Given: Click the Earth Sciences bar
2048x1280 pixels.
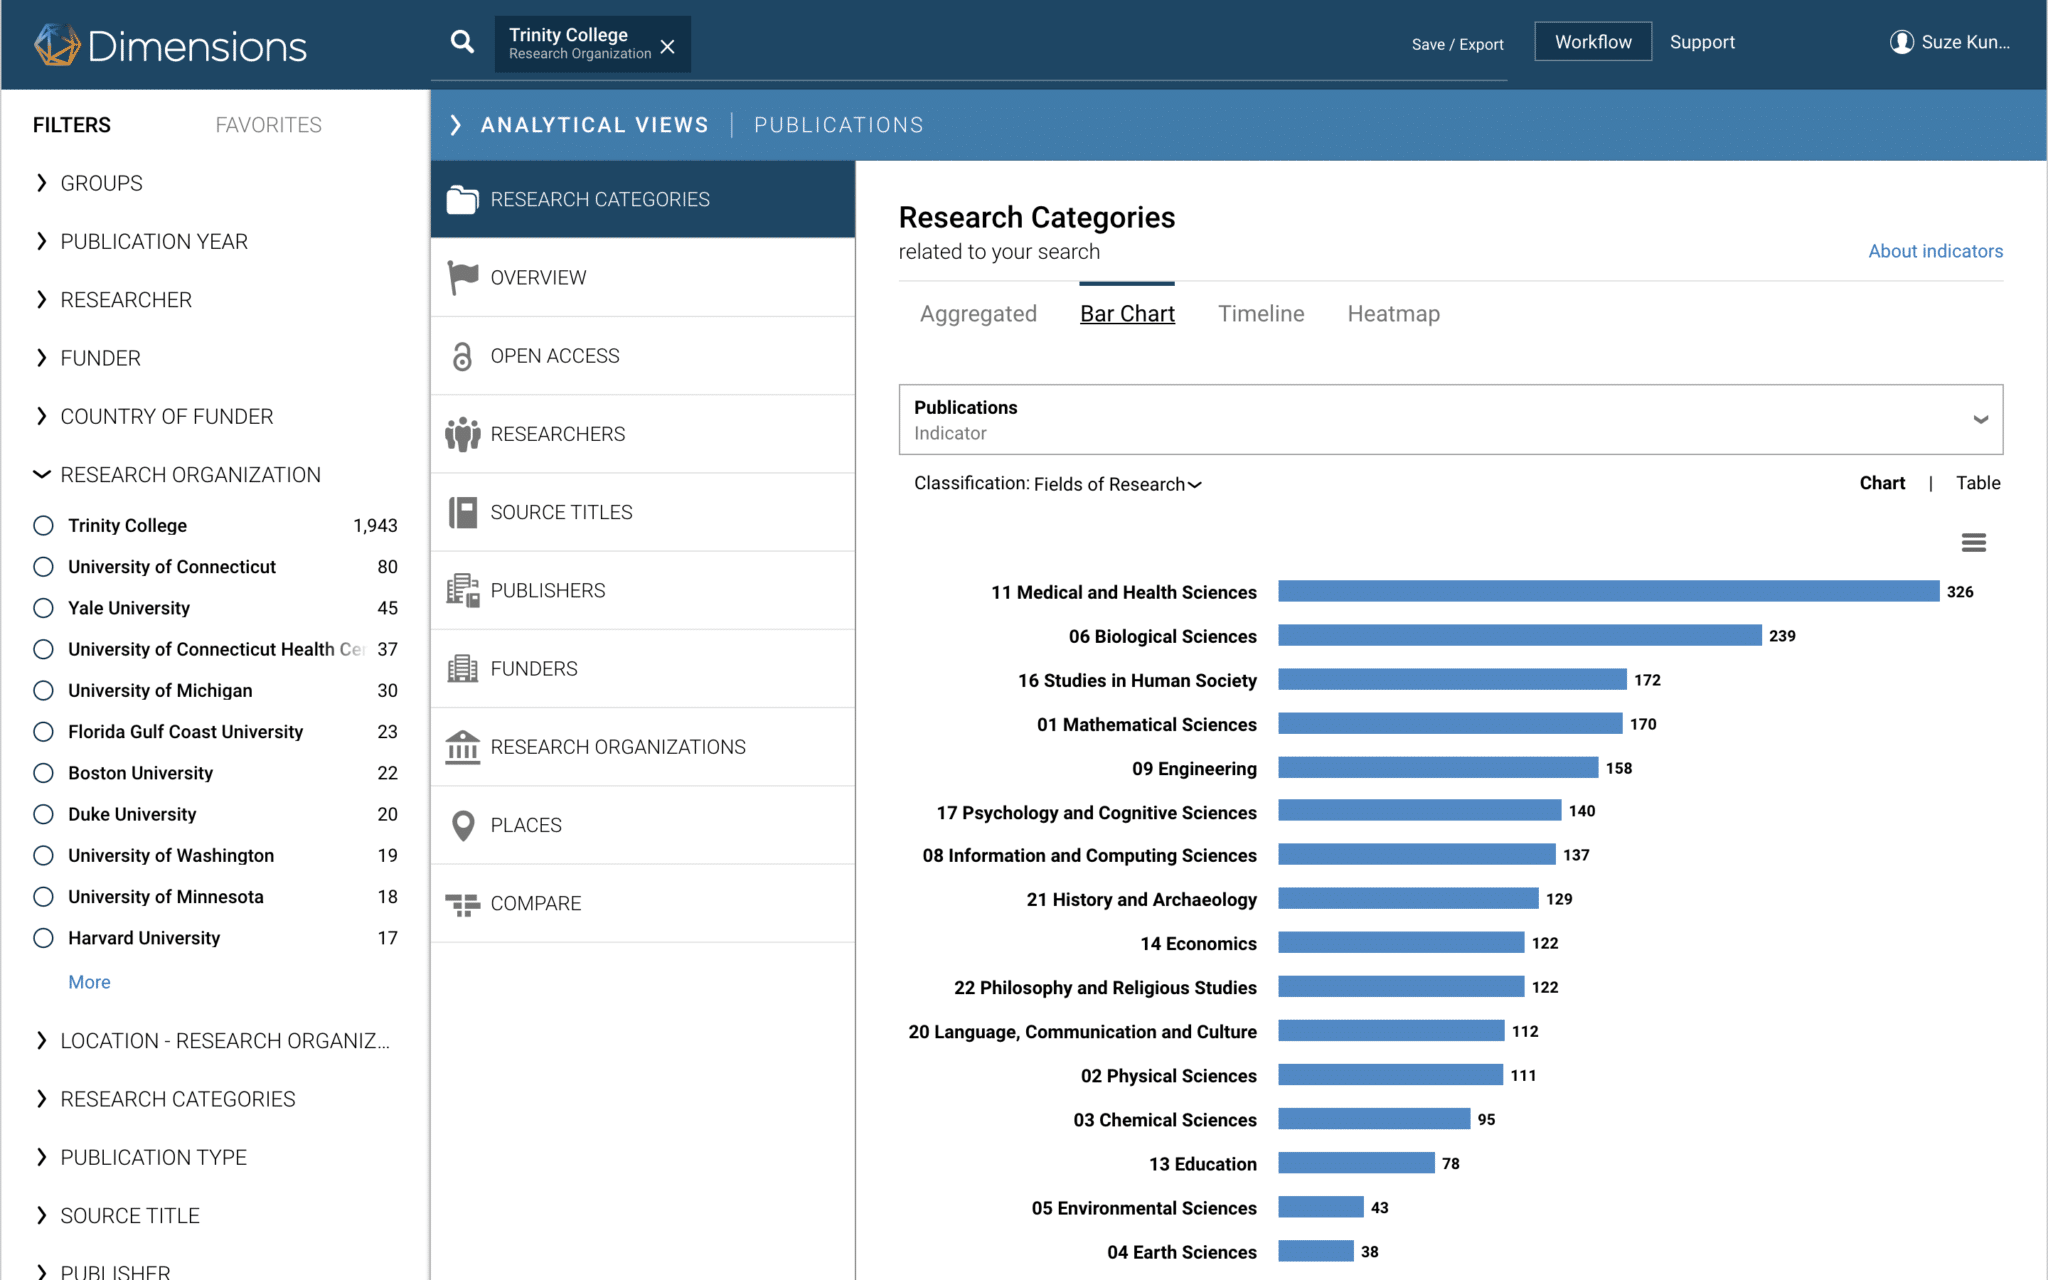Looking at the screenshot, I should [1316, 1251].
